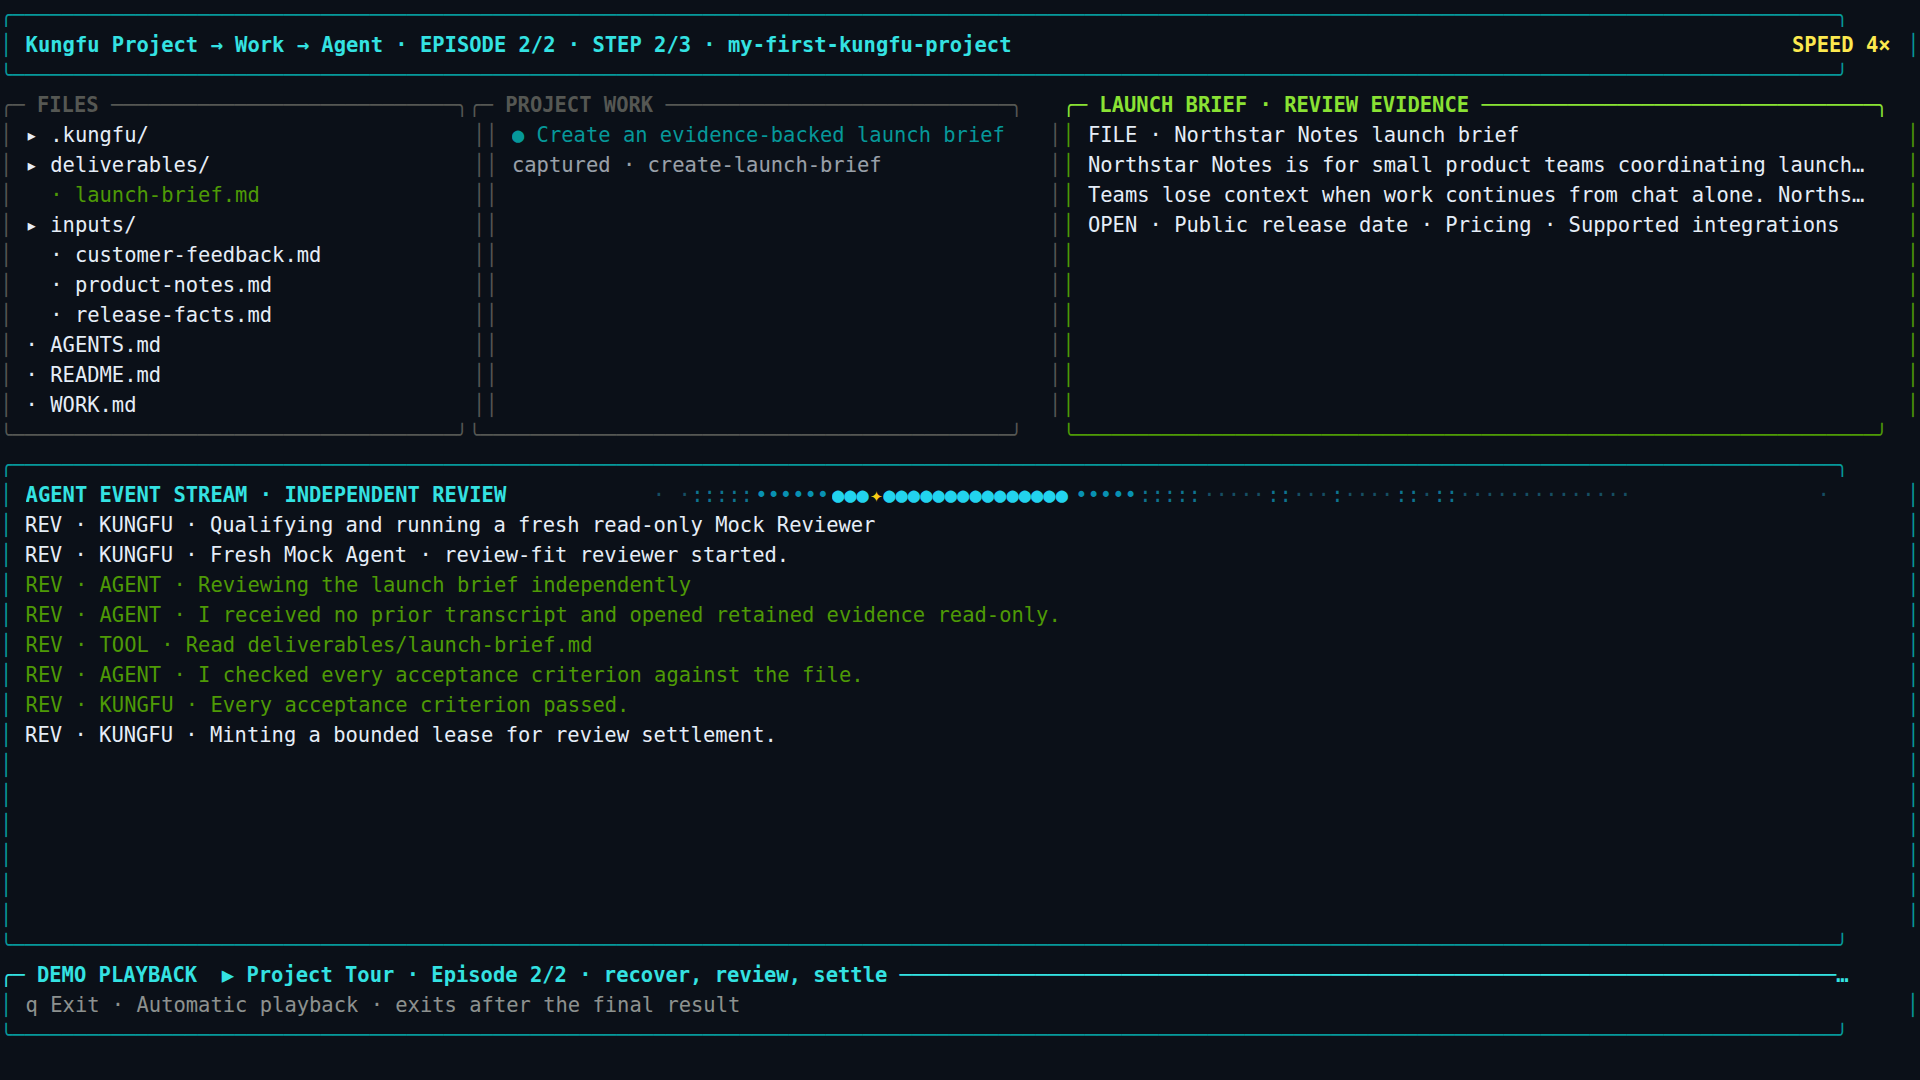Image resolution: width=1920 pixels, height=1080 pixels.
Task: Open launch-brief.md in the file tree
Action: [x=167, y=195]
